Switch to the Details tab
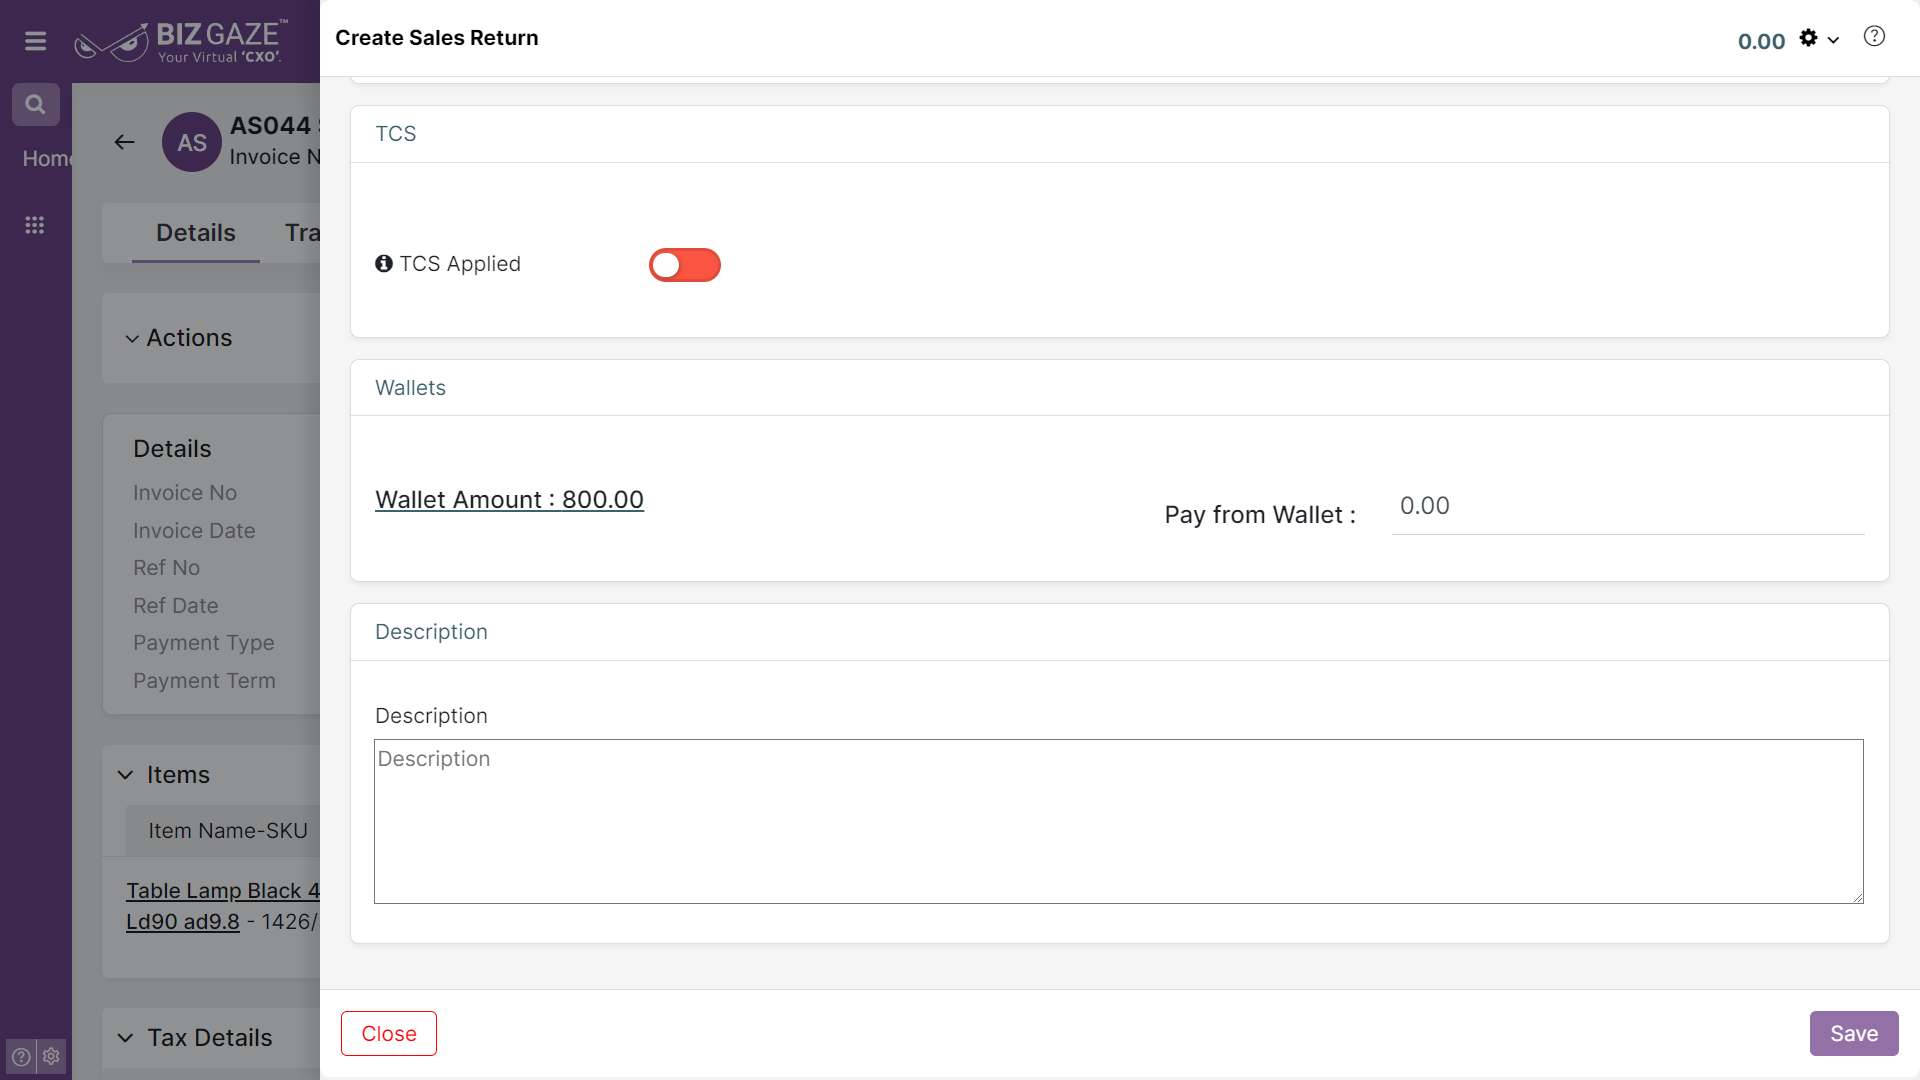 coord(196,233)
